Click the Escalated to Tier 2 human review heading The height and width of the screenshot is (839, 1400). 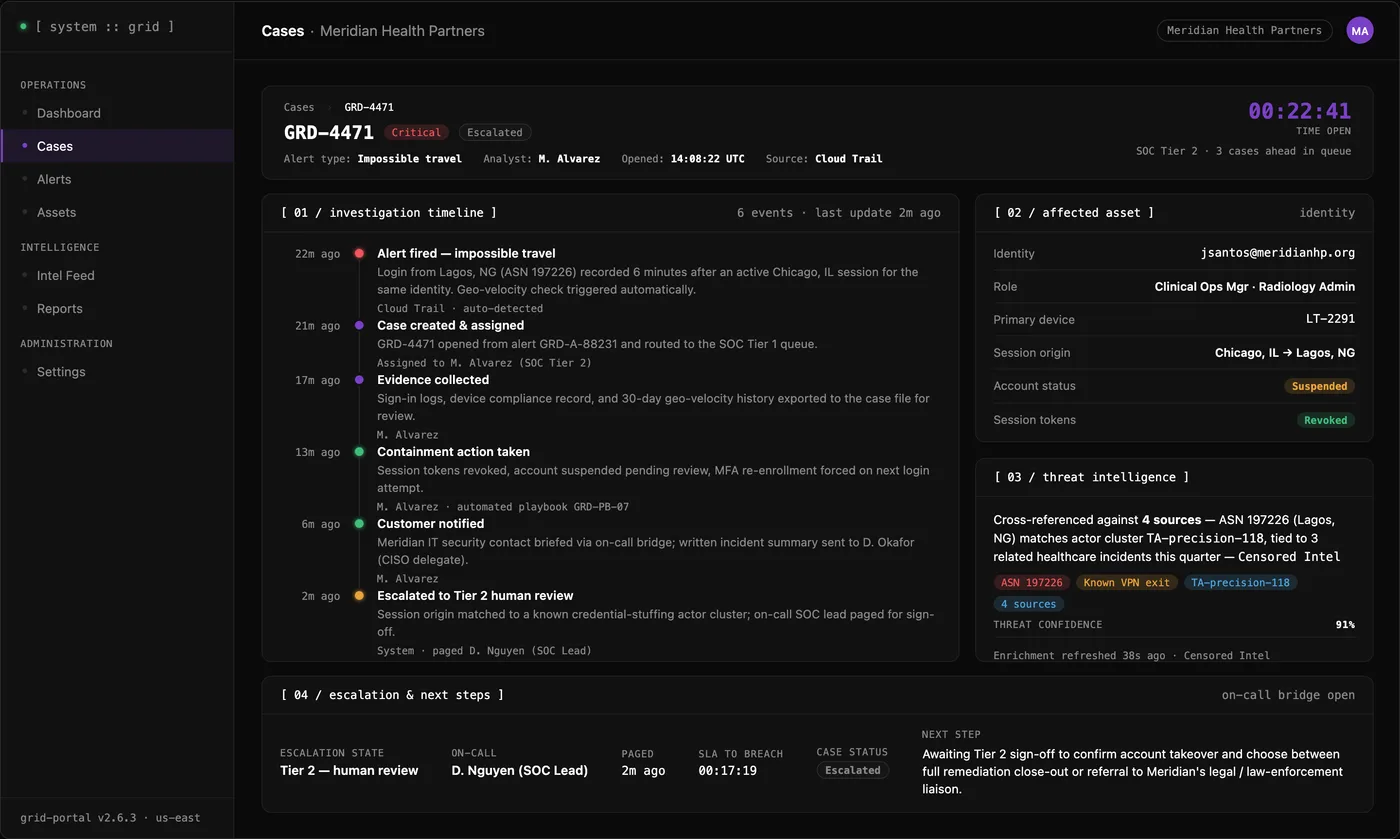(475, 596)
